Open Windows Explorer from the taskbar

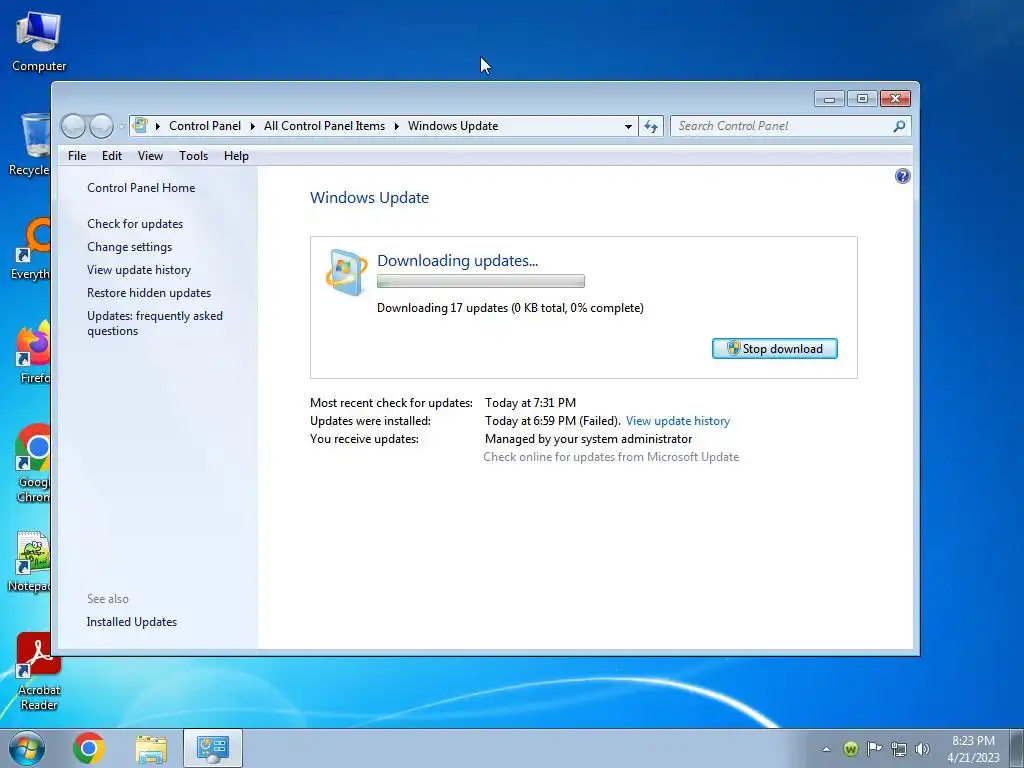152,748
